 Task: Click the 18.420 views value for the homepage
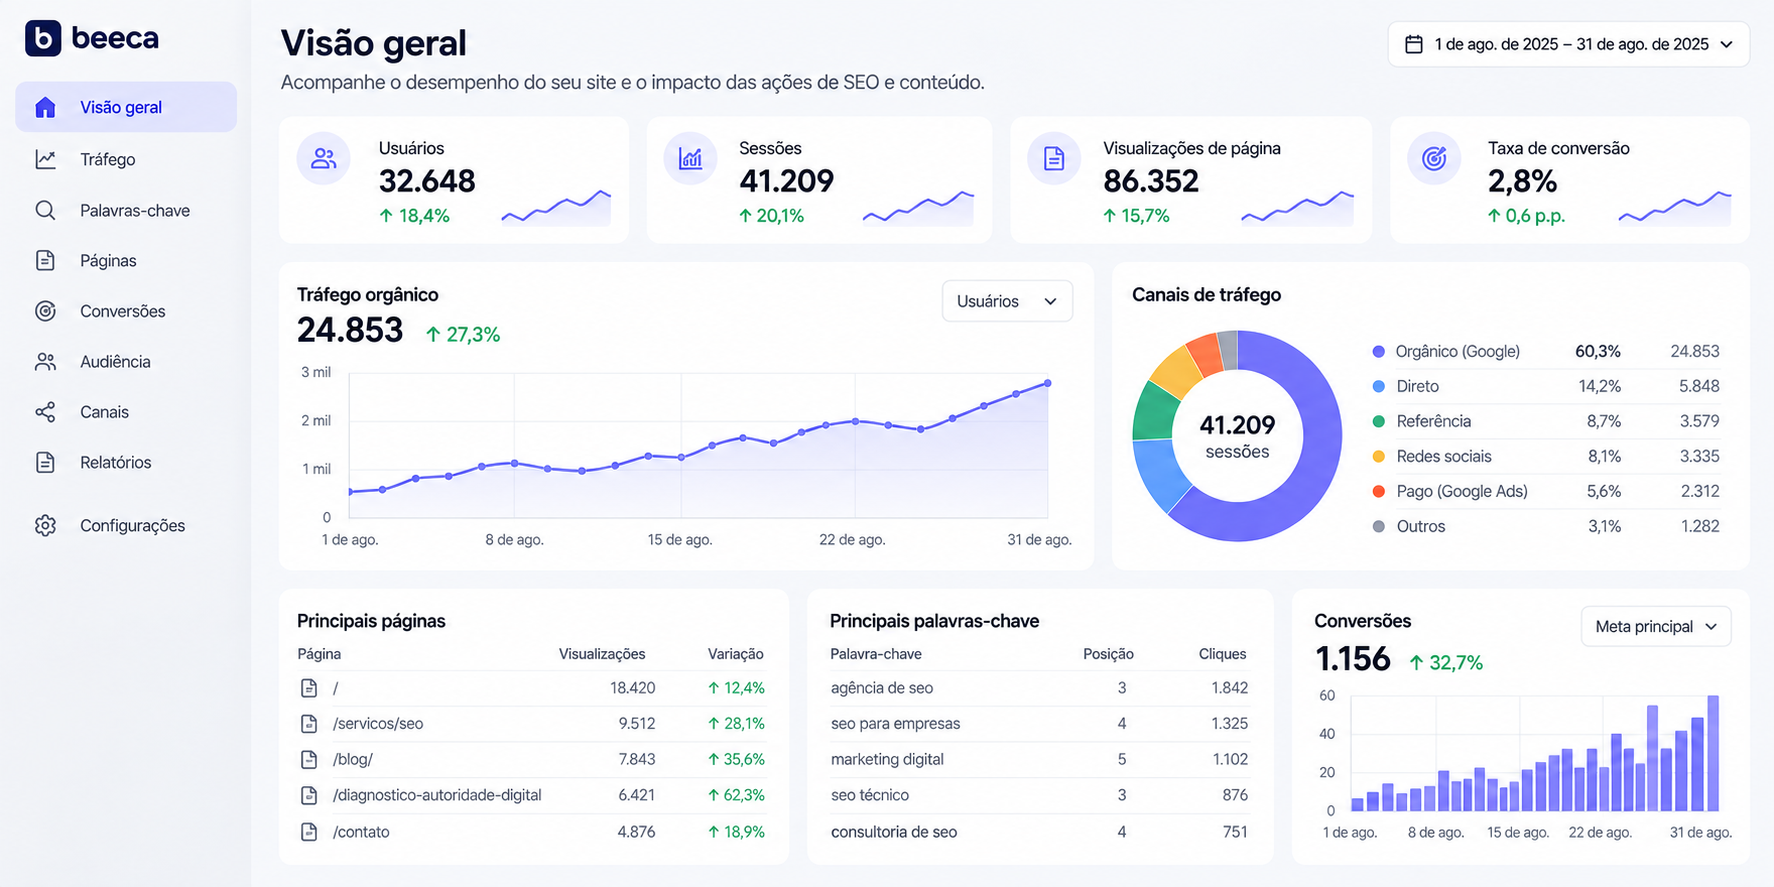tap(632, 688)
